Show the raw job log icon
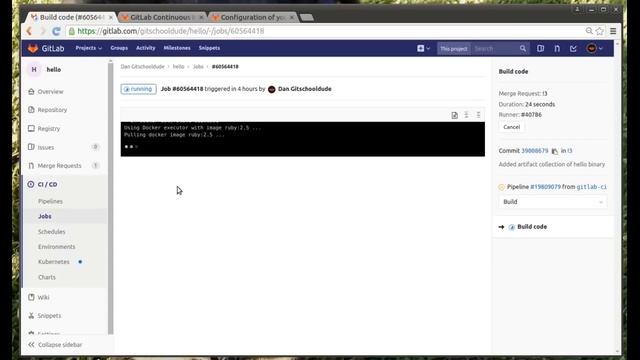 454,115
